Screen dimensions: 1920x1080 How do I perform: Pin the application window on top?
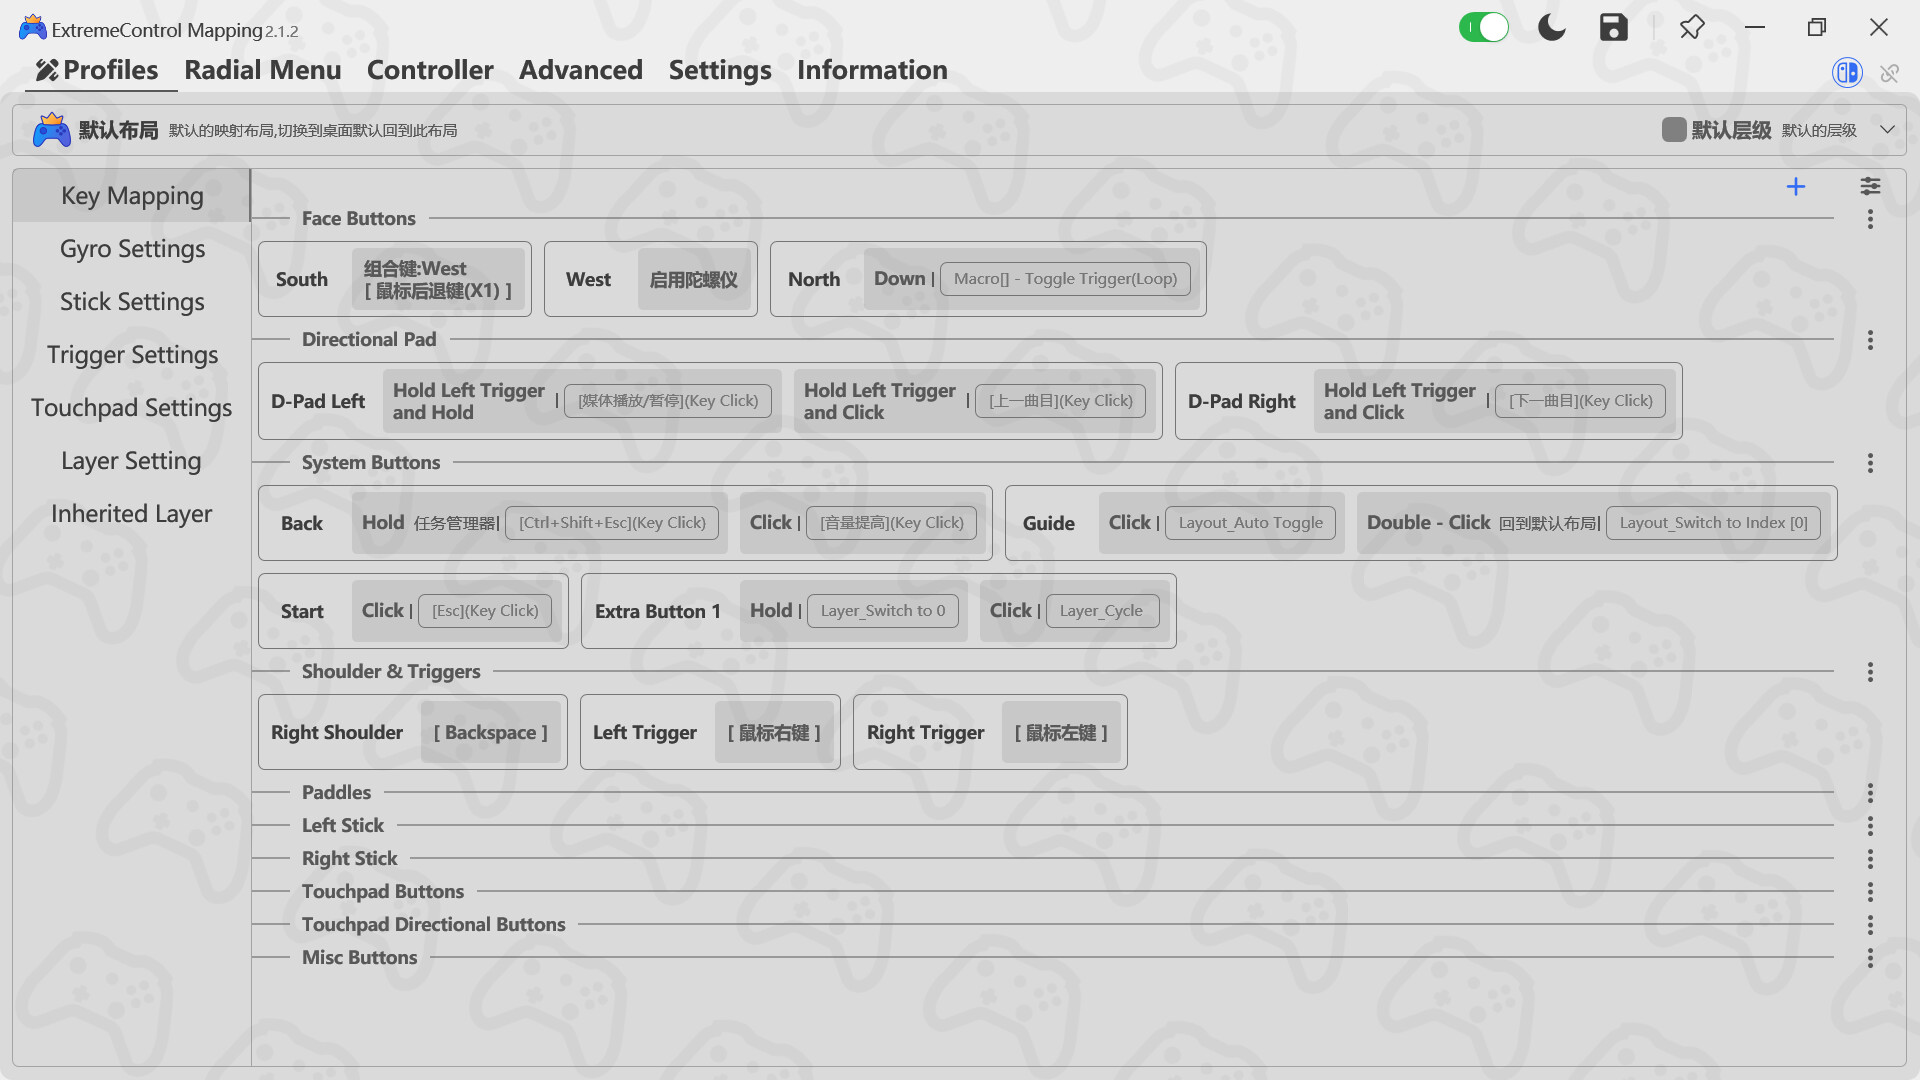click(1692, 27)
